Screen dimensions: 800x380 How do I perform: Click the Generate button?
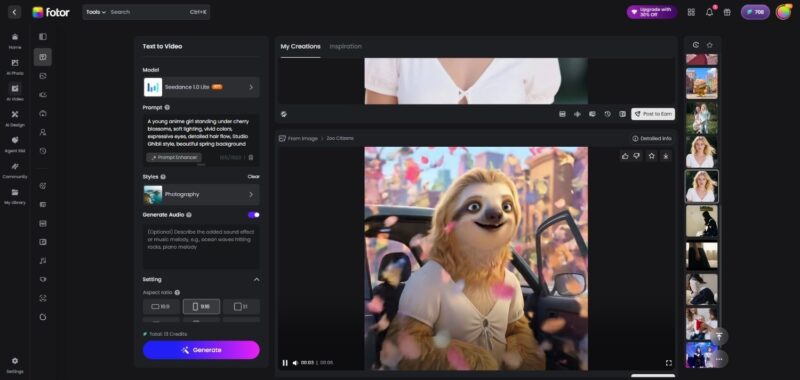201,350
